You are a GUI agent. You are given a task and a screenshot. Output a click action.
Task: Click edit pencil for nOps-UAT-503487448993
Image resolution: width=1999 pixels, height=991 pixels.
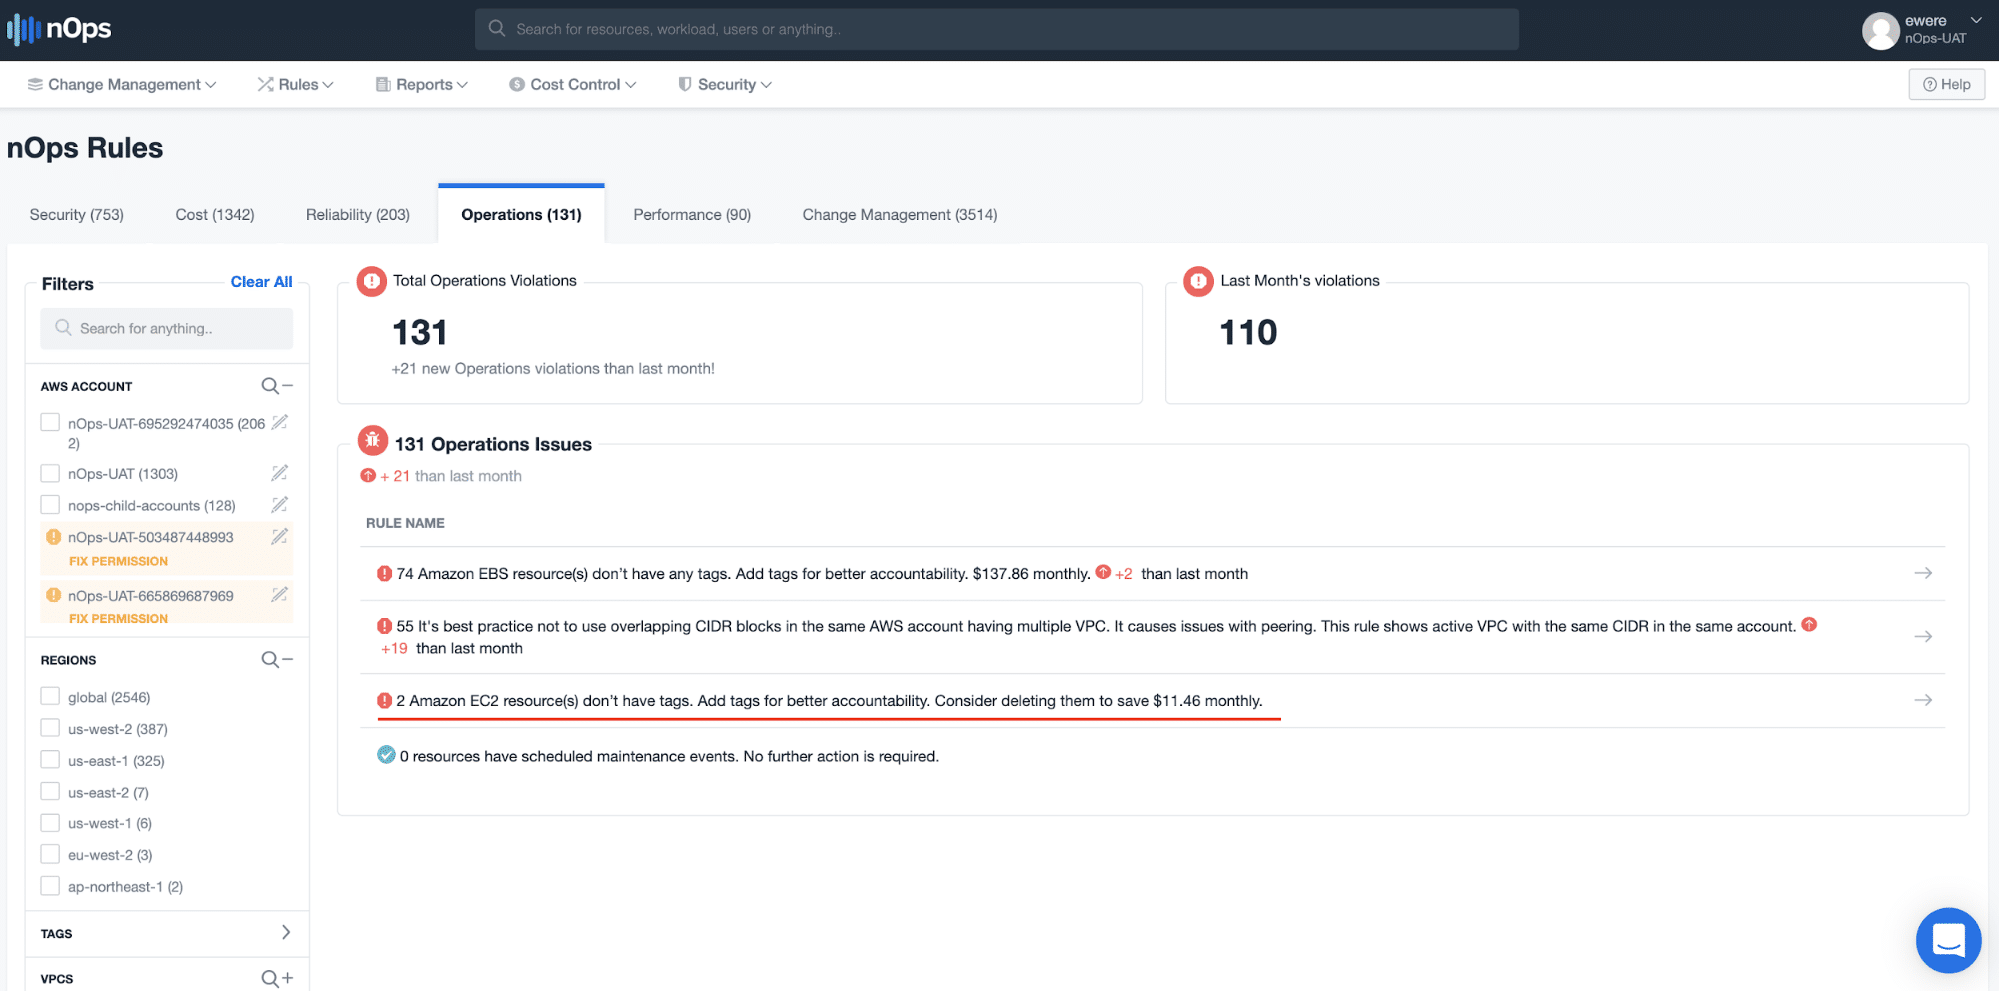pyautogui.click(x=280, y=537)
